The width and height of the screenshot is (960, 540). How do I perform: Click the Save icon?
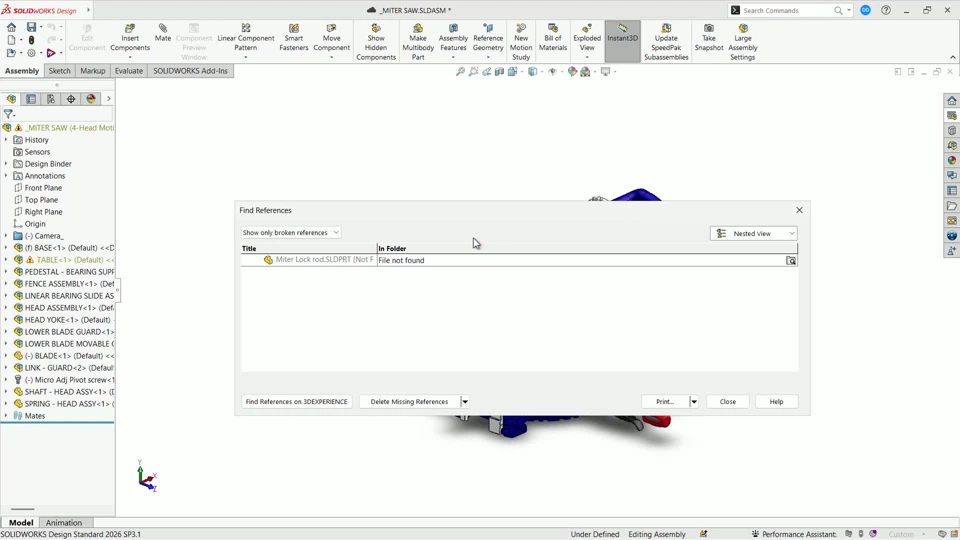[31, 27]
